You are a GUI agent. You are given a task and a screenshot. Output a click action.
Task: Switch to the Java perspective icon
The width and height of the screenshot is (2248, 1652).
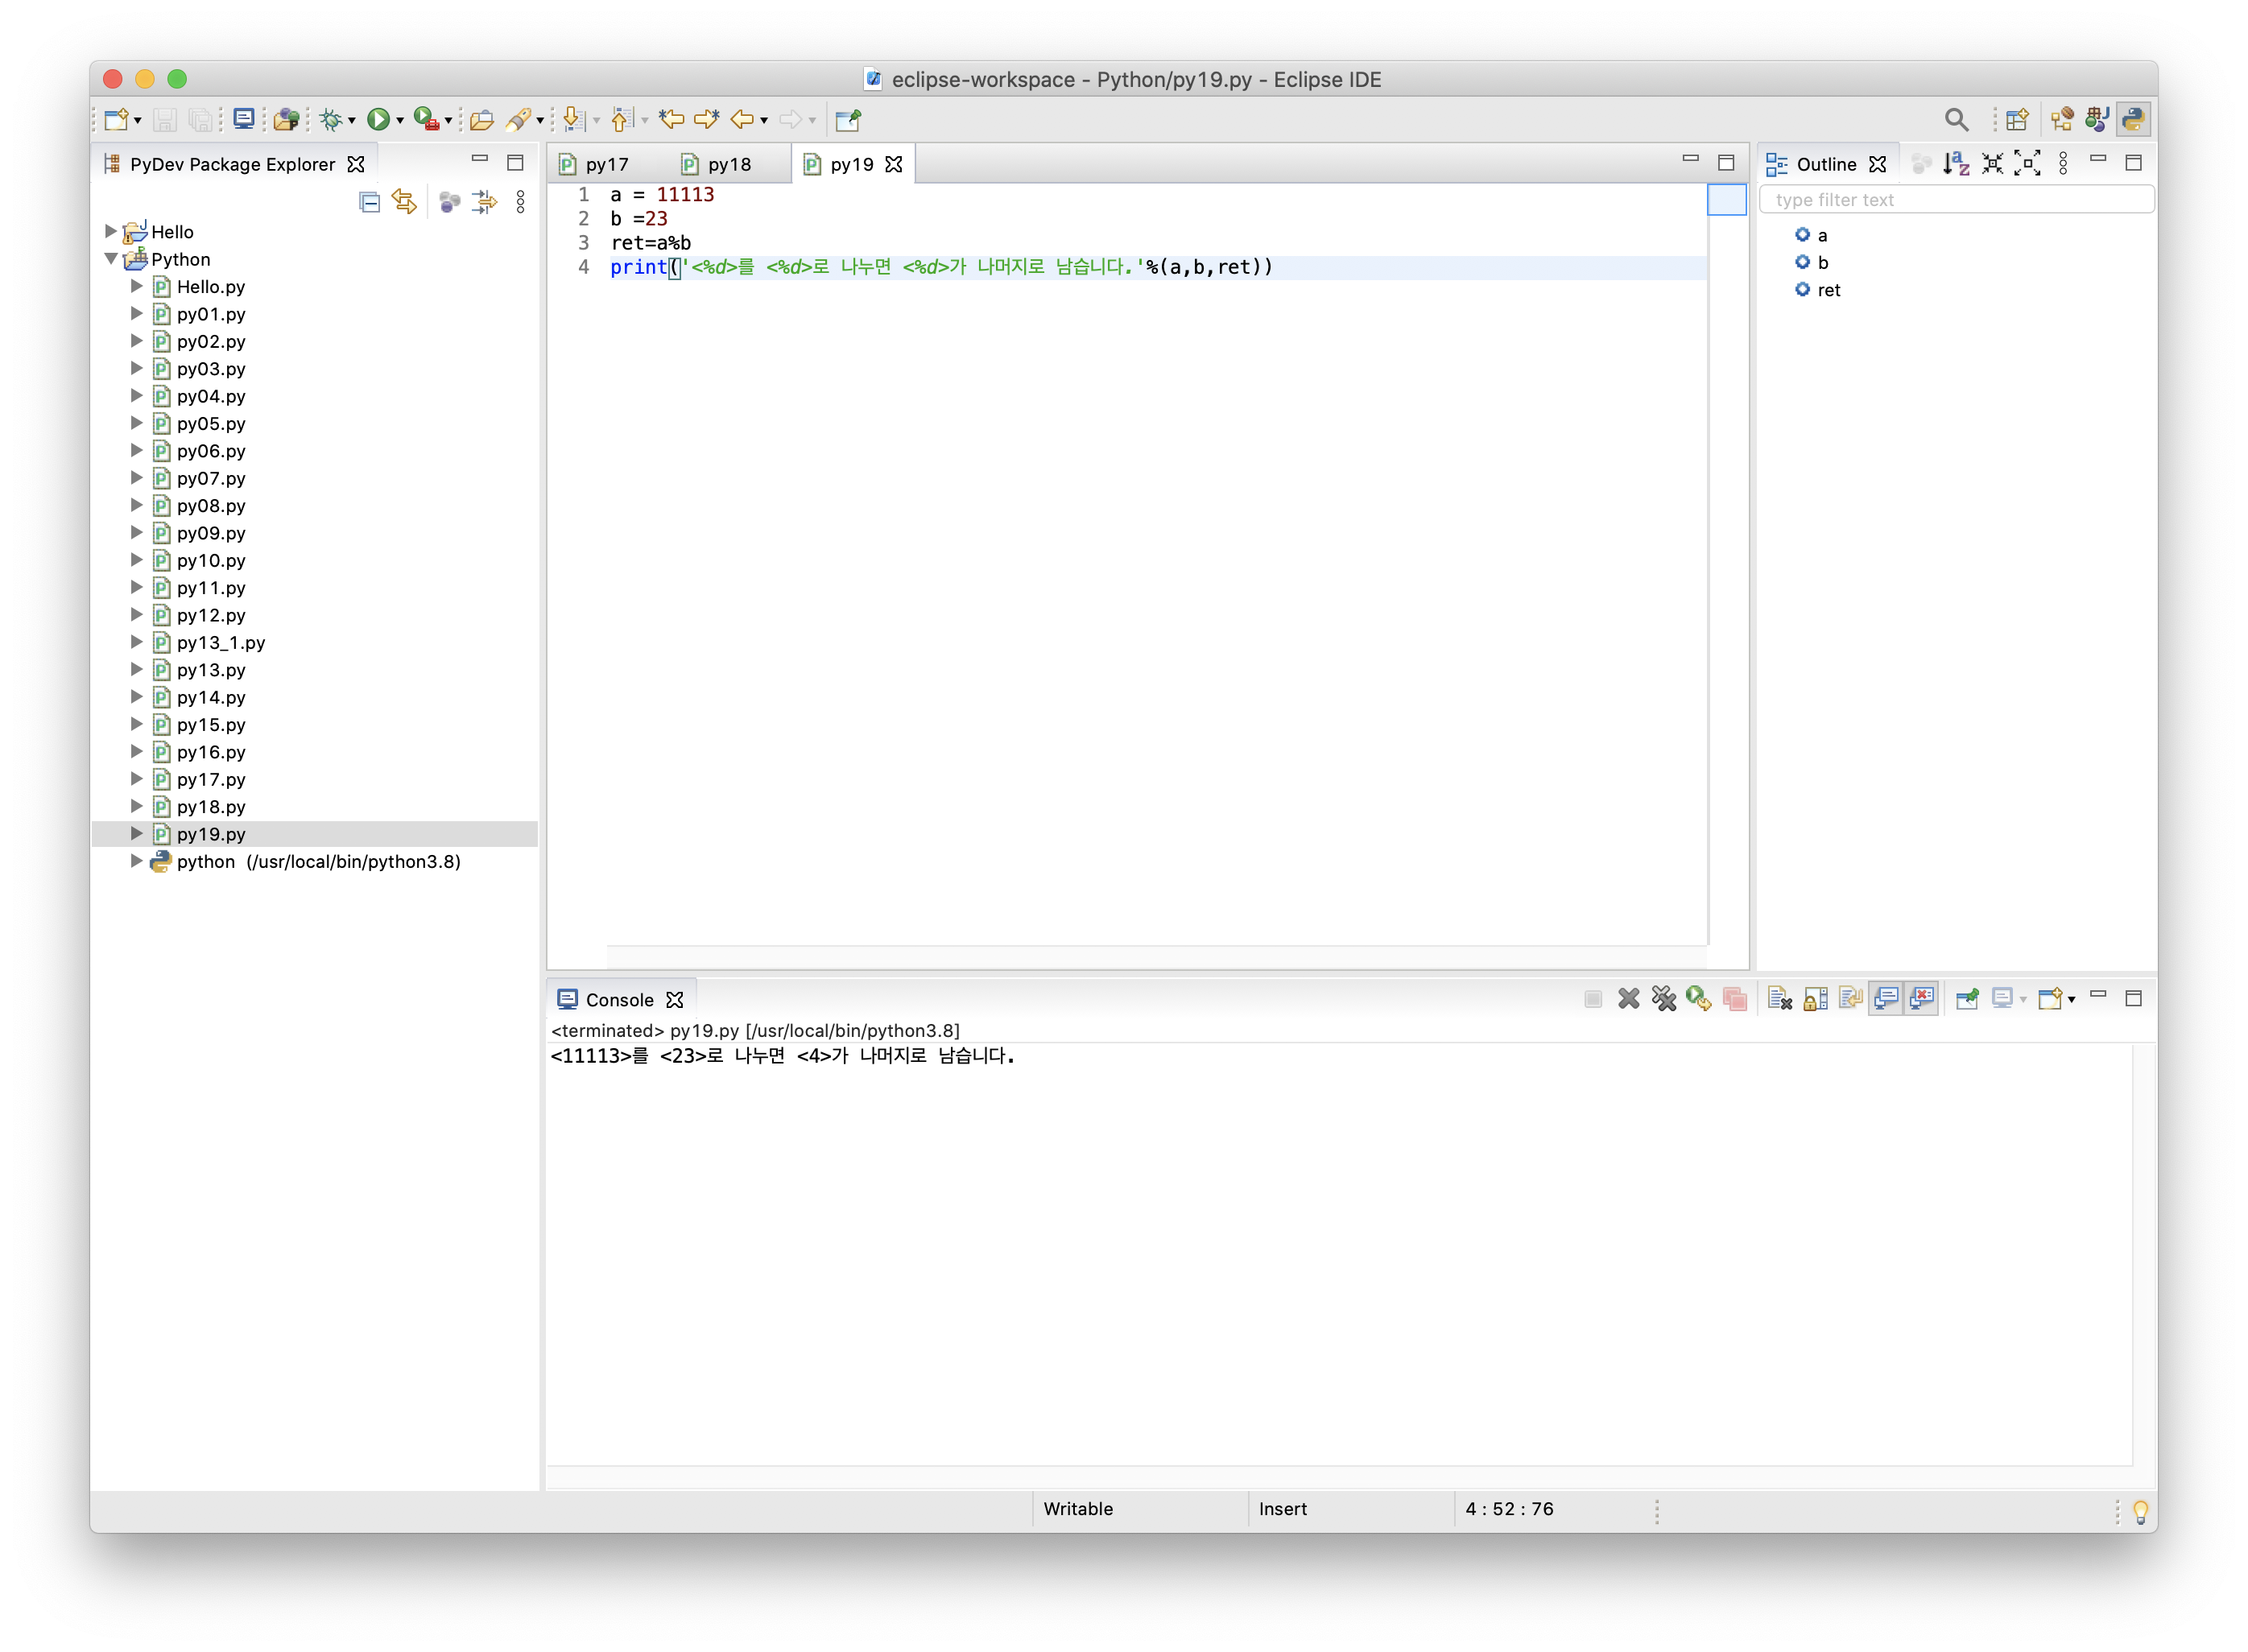(x=2097, y=120)
